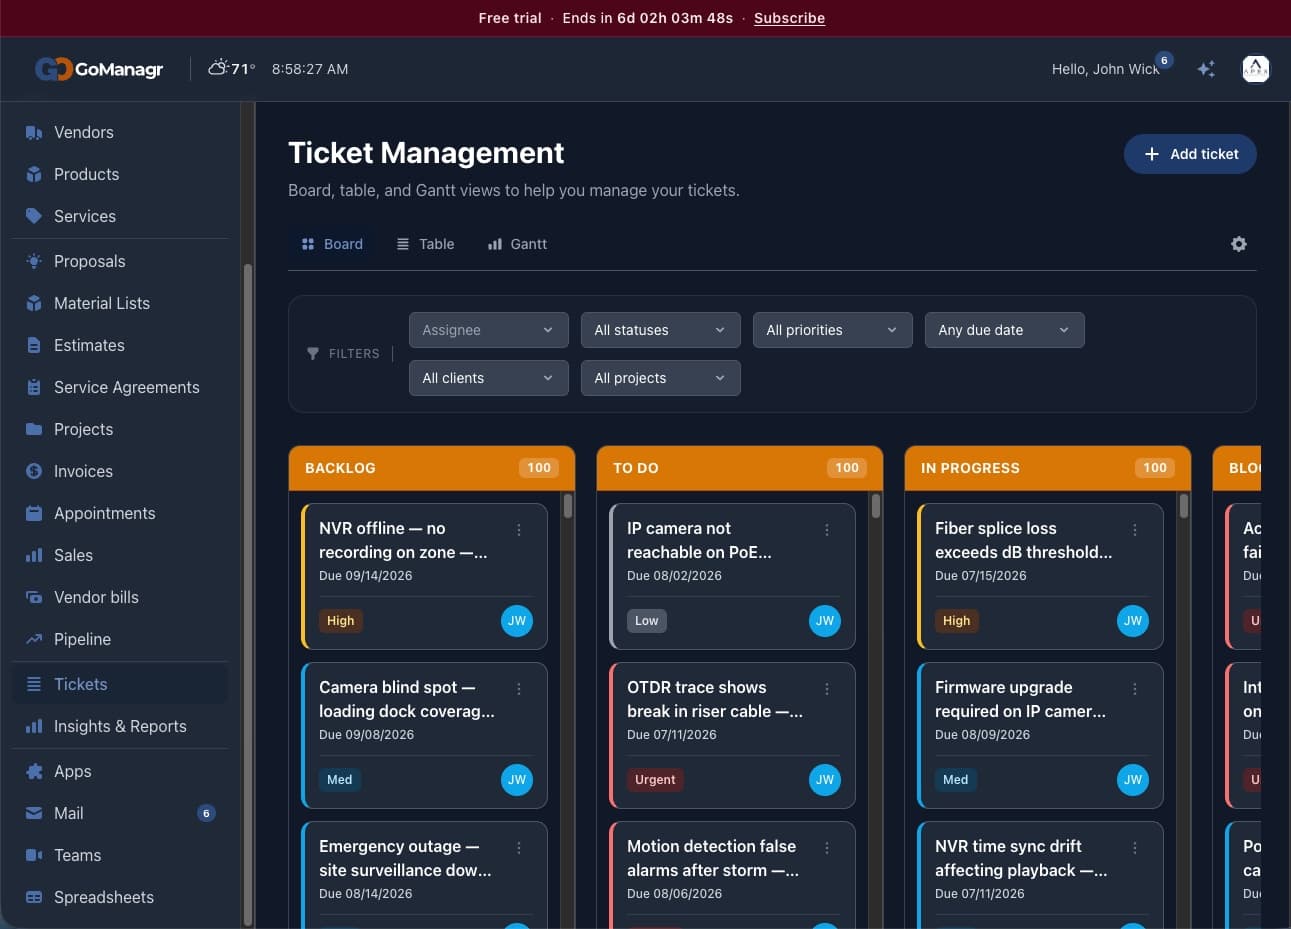Expand the All priorities dropdown
The width and height of the screenshot is (1291, 929).
[x=833, y=330]
